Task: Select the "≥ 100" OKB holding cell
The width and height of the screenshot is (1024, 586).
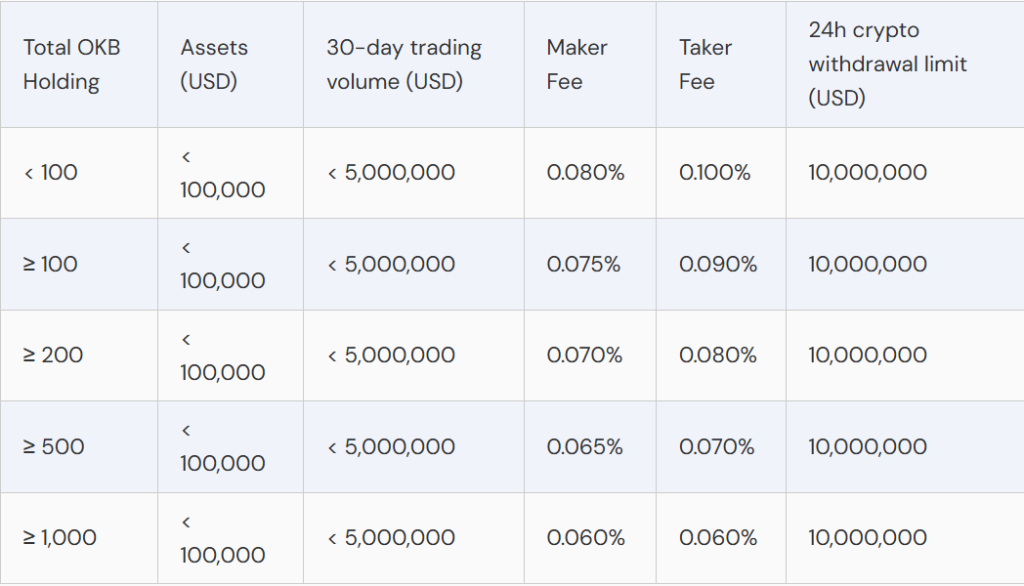Action: 50,265
